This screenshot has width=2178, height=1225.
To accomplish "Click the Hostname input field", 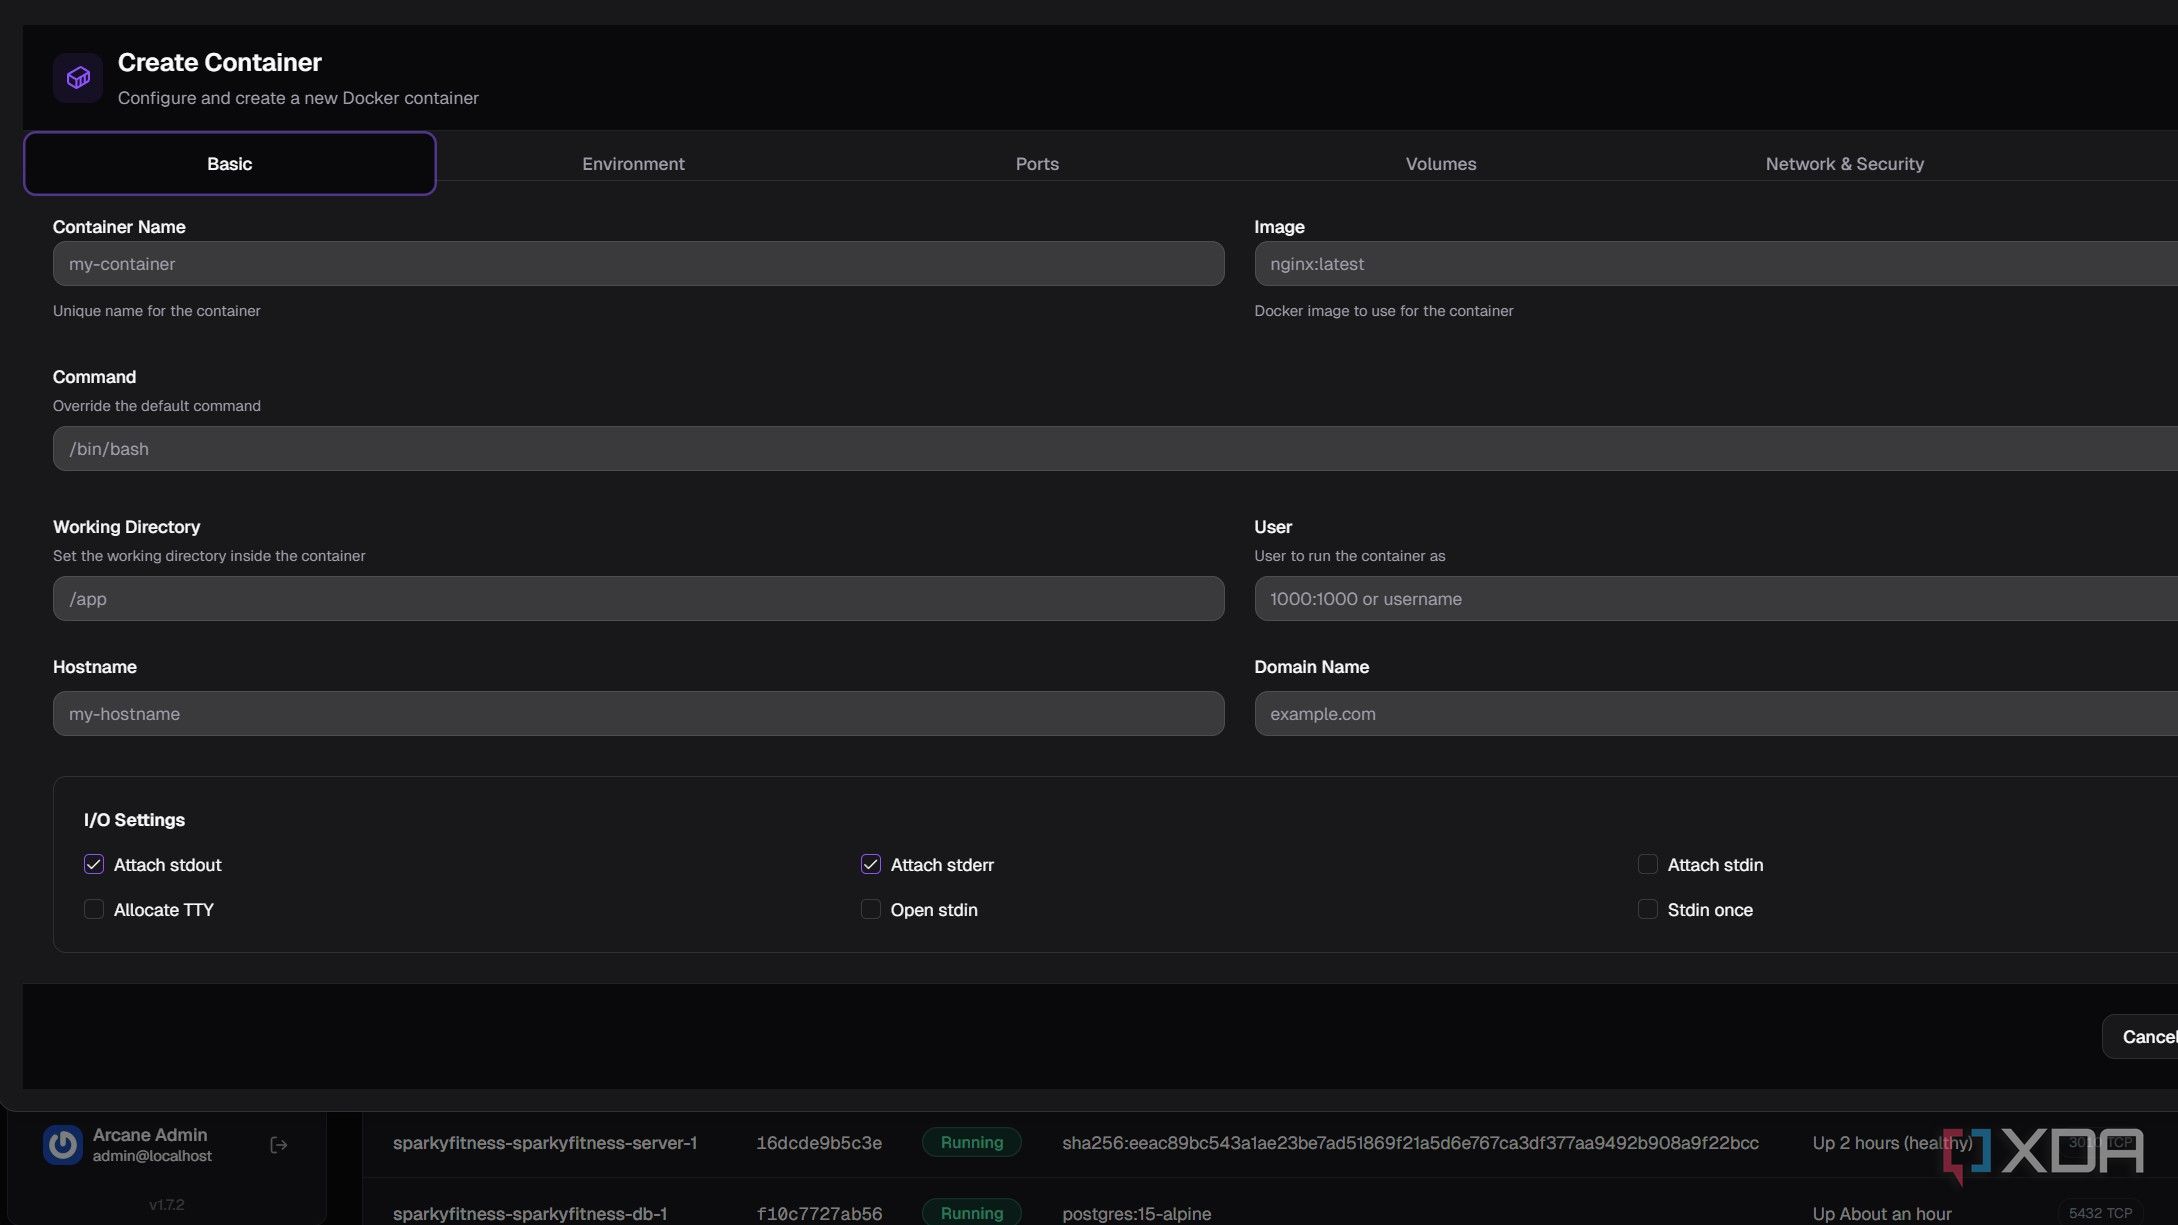I will pos(638,714).
